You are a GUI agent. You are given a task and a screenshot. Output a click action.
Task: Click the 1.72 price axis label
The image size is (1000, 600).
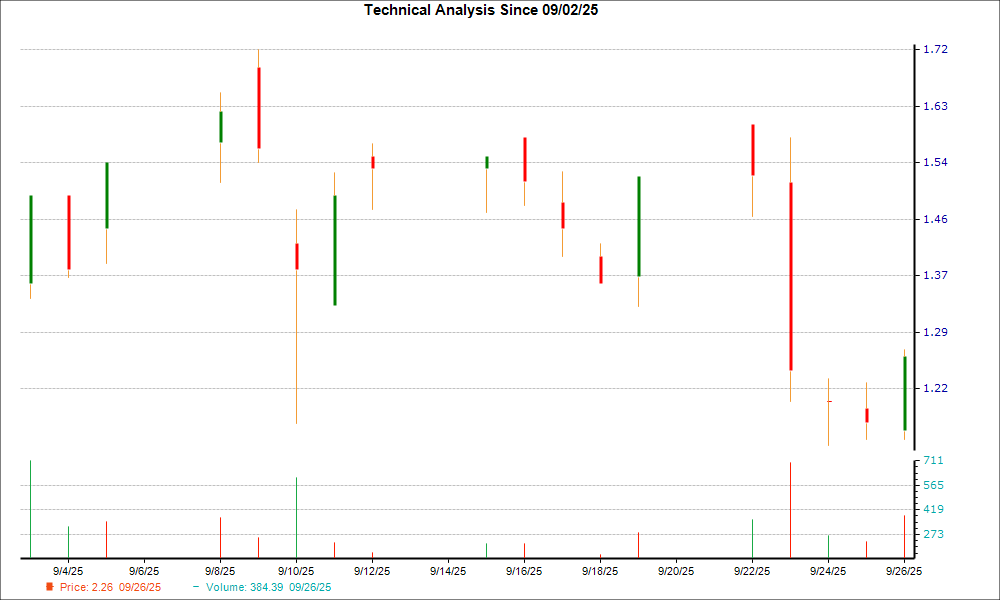pyautogui.click(x=935, y=50)
